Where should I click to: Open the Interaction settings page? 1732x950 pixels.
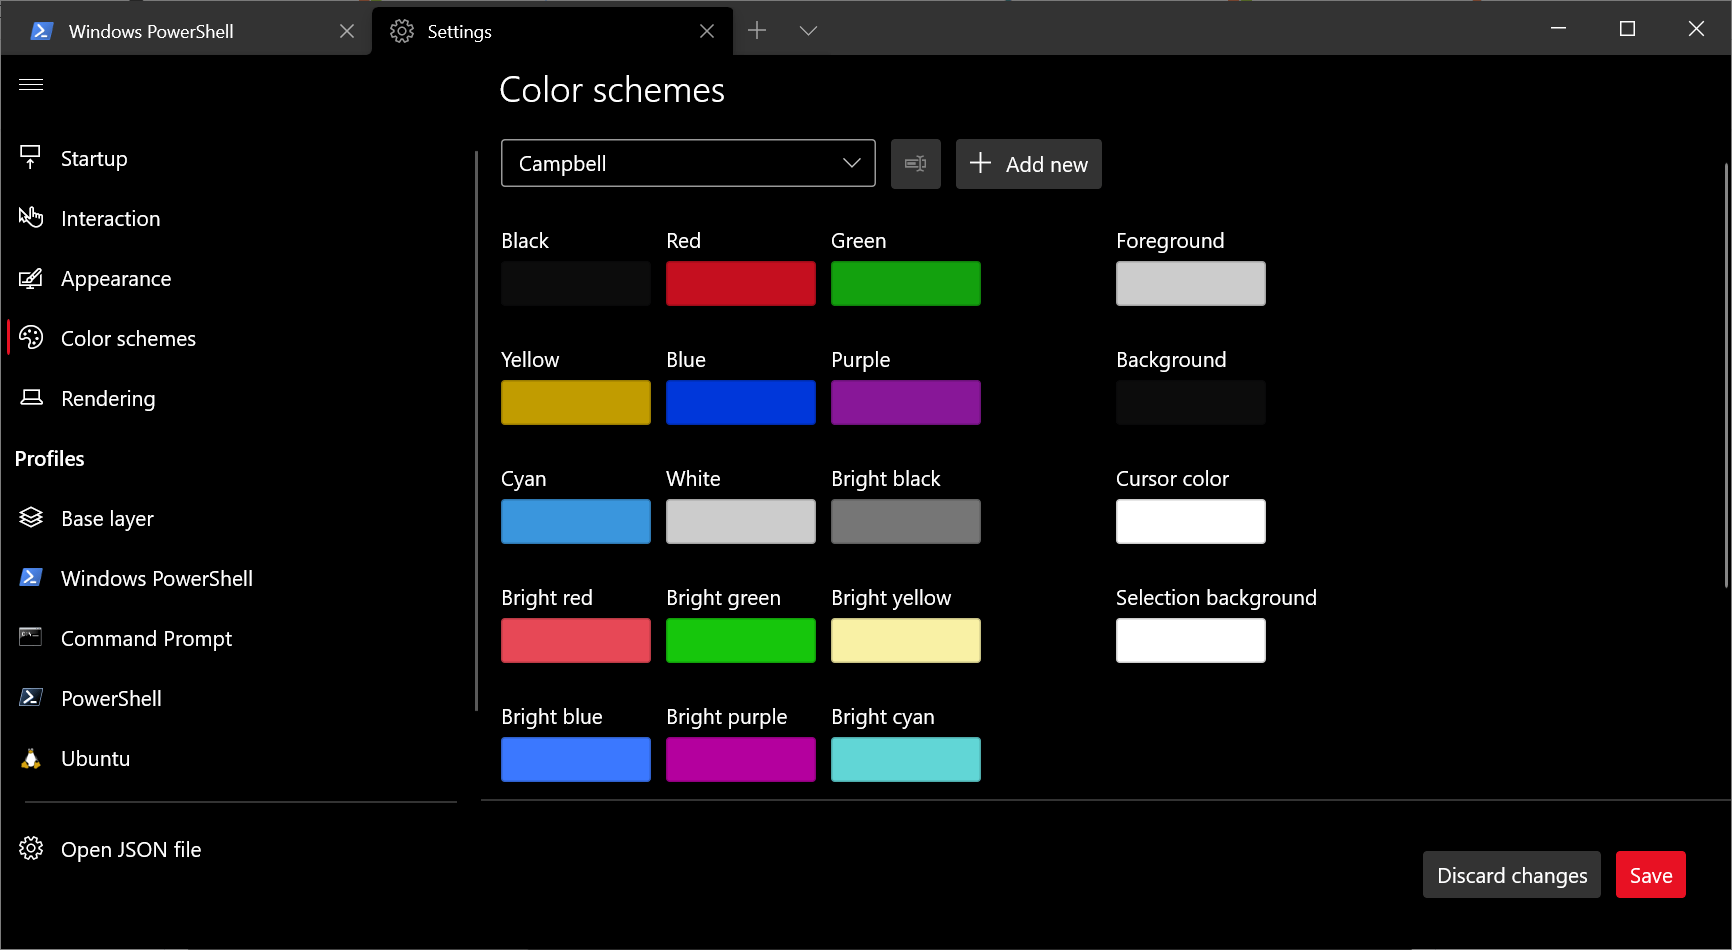[110, 218]
